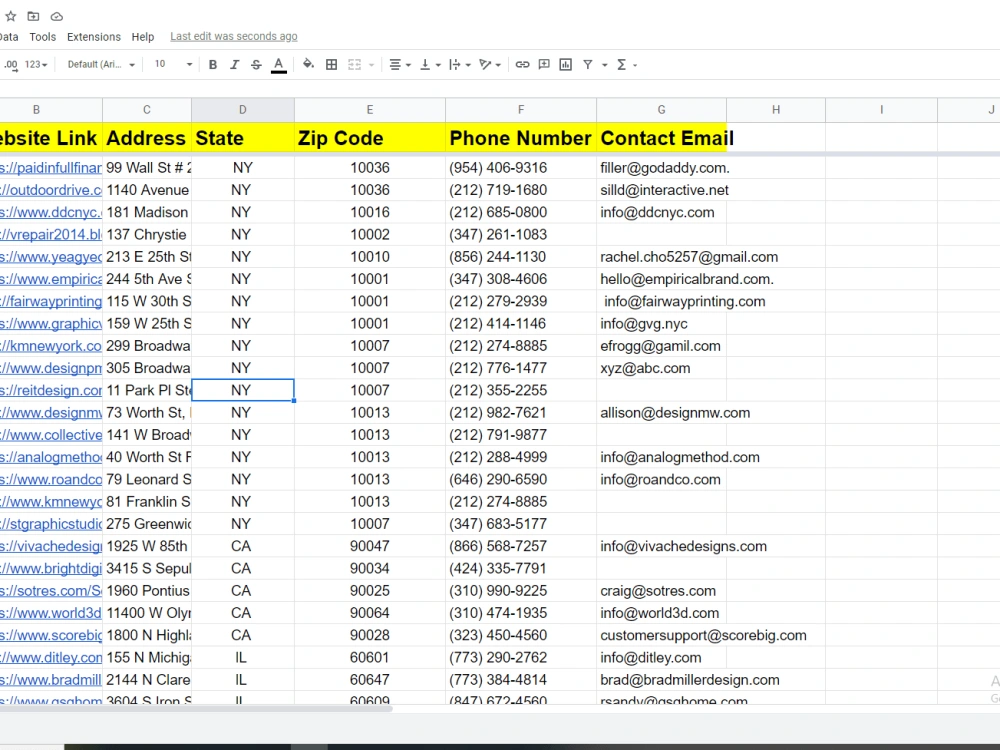Viewport: 1000px width, 750px height.
Task: Open the Data menu
Action: [x=8, y=37]
